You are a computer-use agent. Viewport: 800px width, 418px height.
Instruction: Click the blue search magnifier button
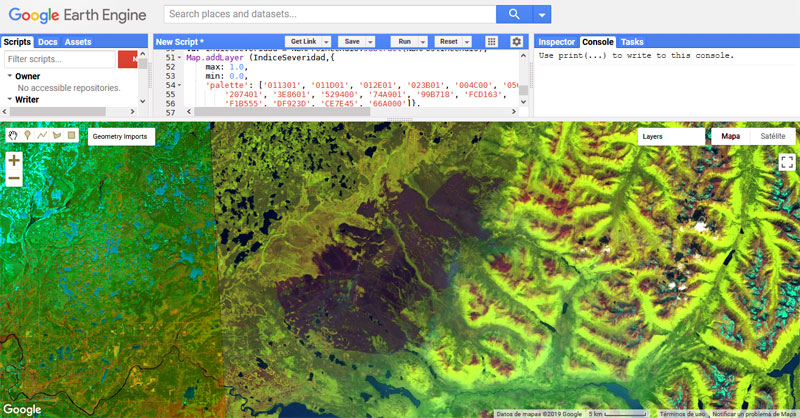point(514,14)
